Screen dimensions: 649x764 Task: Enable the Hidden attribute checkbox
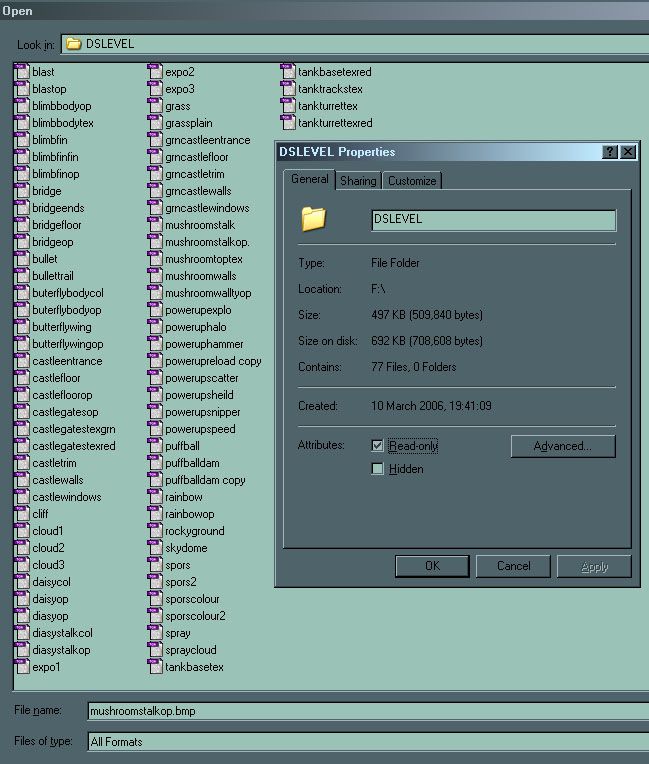377,469
